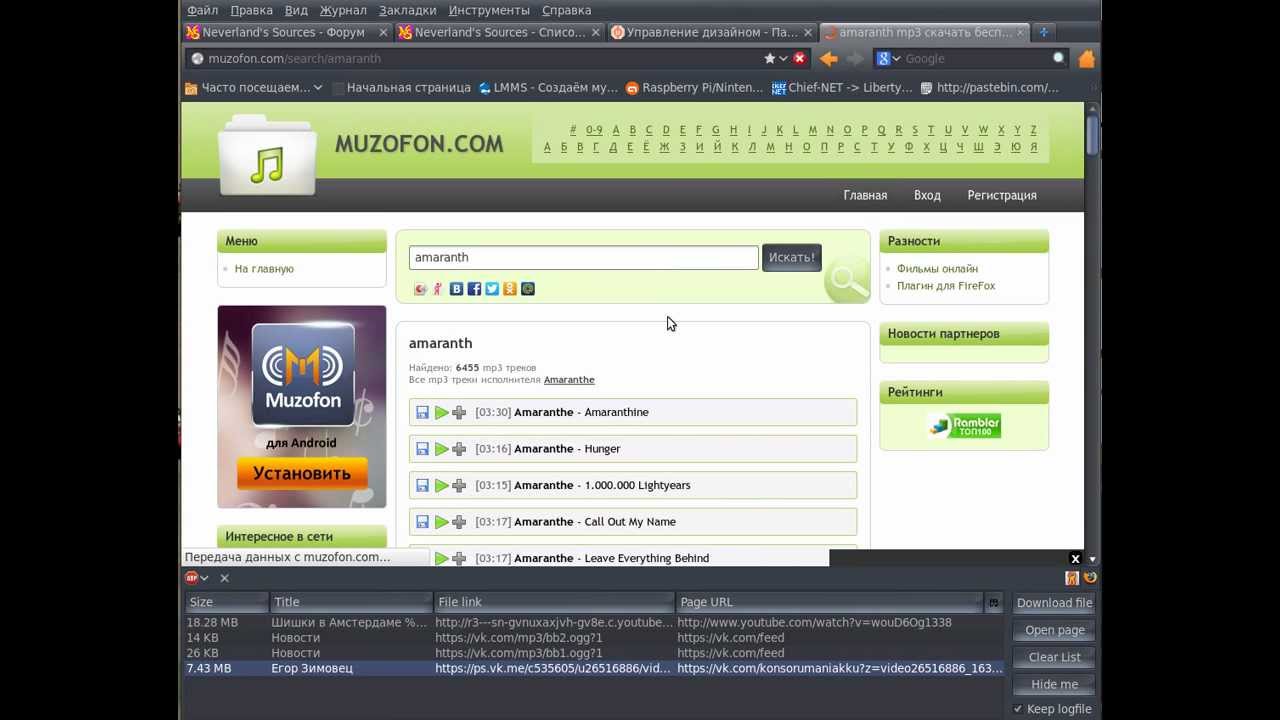The image size is (1280, 720).
Task: Open the column picker in table header
Action: pyautogui.click(x=993, y=603)
